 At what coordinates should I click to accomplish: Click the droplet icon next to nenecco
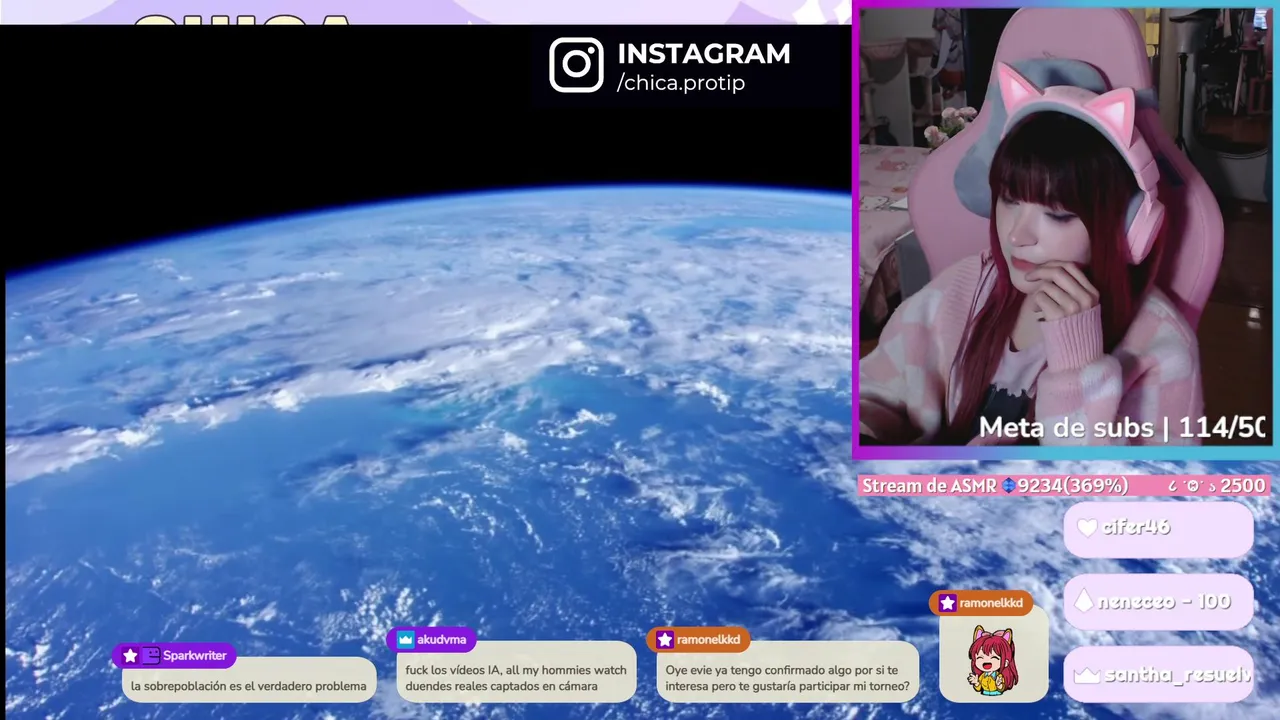[1084, 601]
